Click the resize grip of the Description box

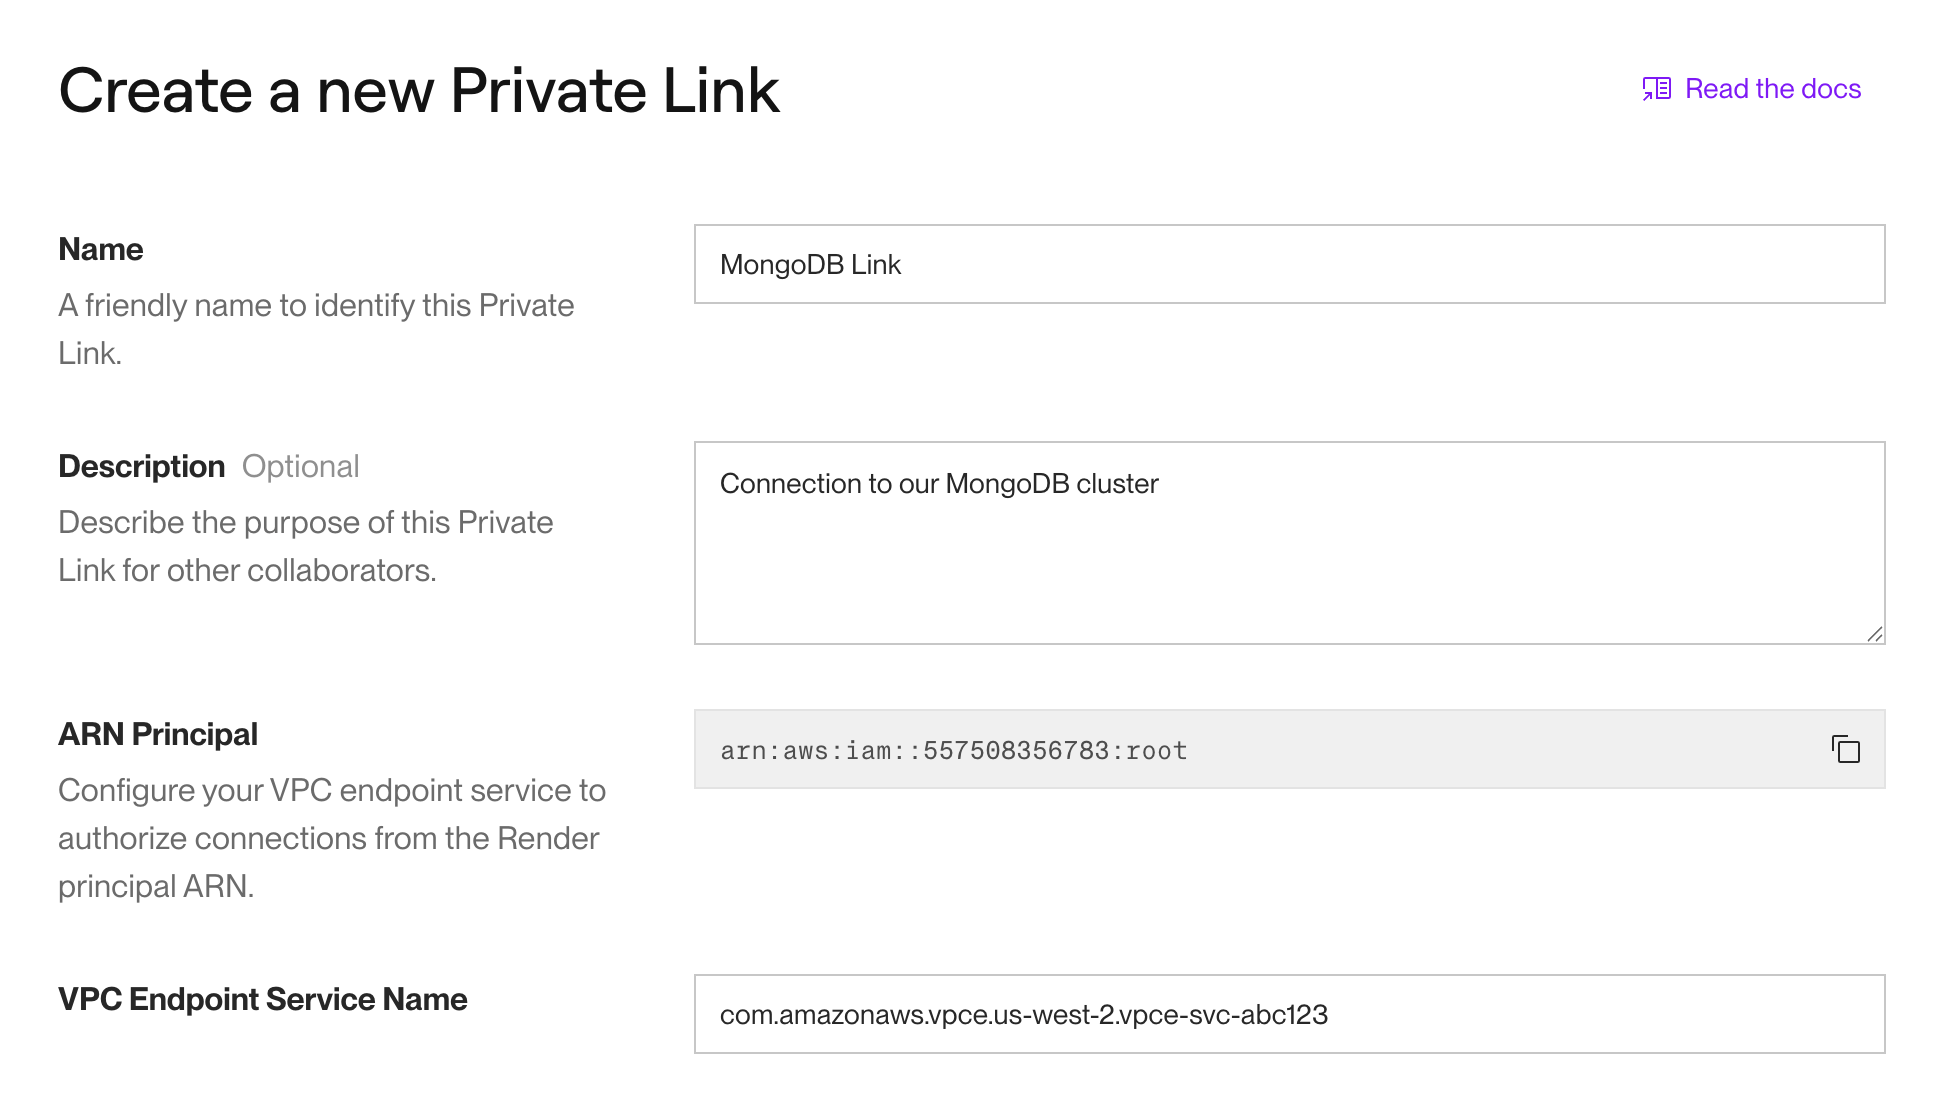click(x=1873, y=633)
